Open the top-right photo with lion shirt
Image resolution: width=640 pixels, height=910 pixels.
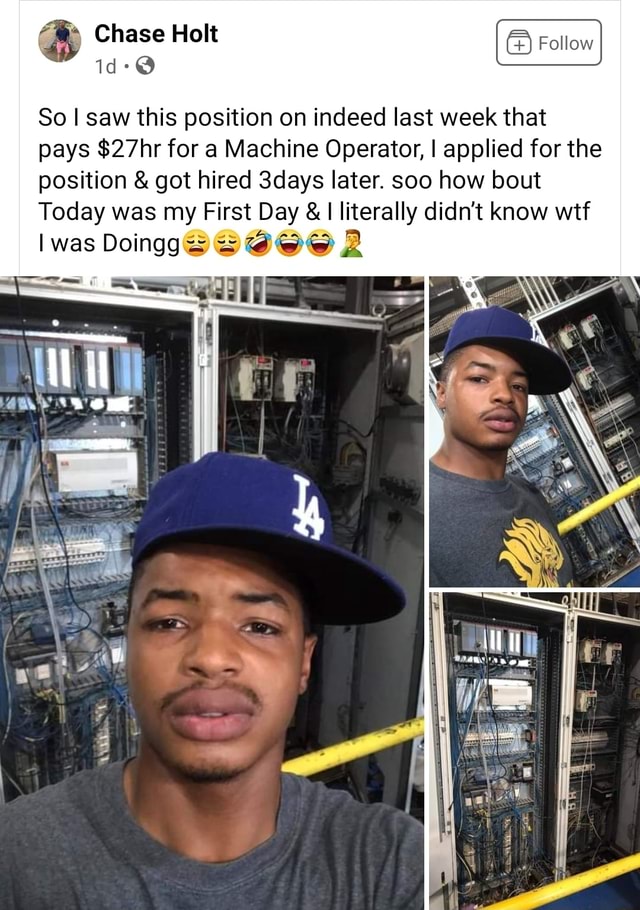coord(534,431)
